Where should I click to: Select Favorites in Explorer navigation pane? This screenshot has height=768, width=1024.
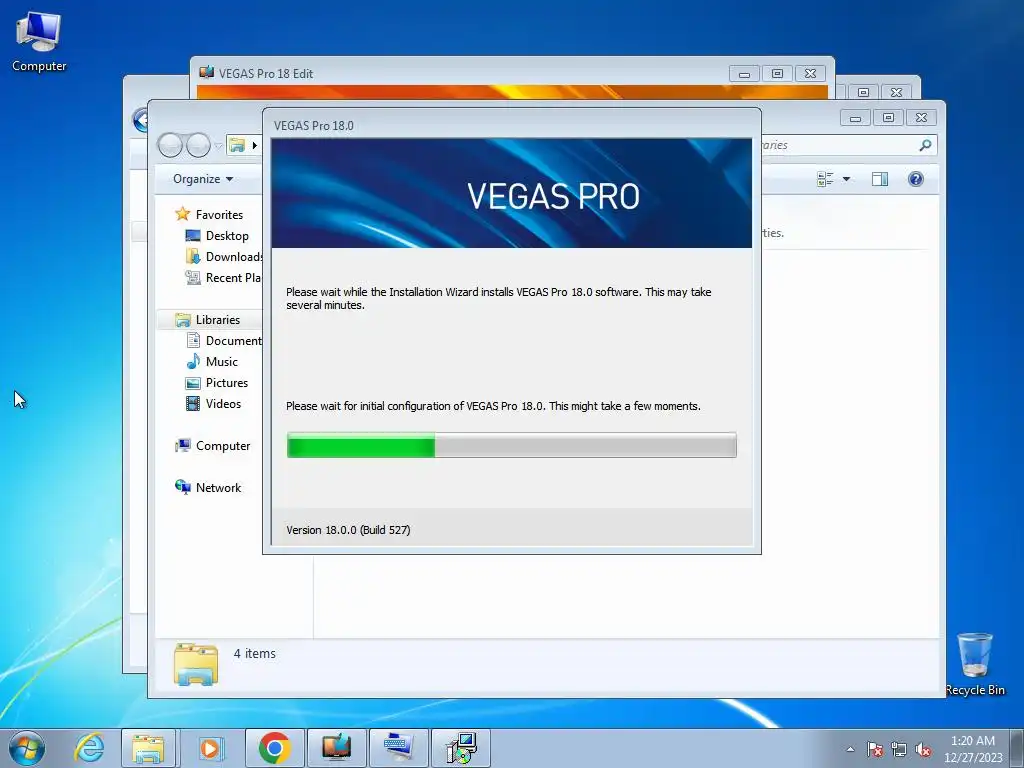218,214
